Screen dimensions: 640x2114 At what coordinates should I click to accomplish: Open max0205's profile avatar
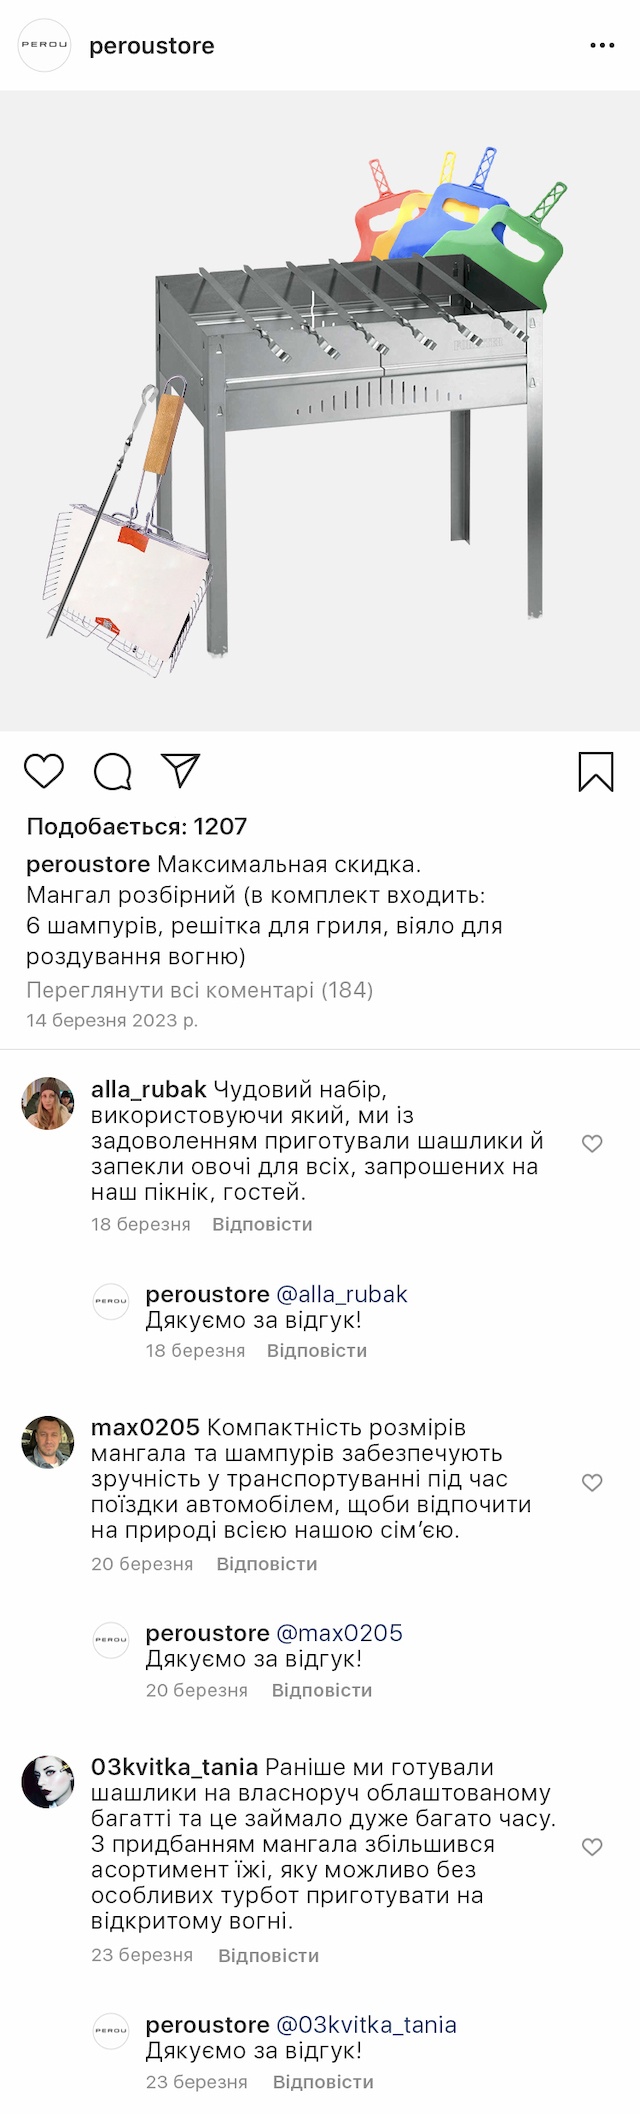[48, 1442]
